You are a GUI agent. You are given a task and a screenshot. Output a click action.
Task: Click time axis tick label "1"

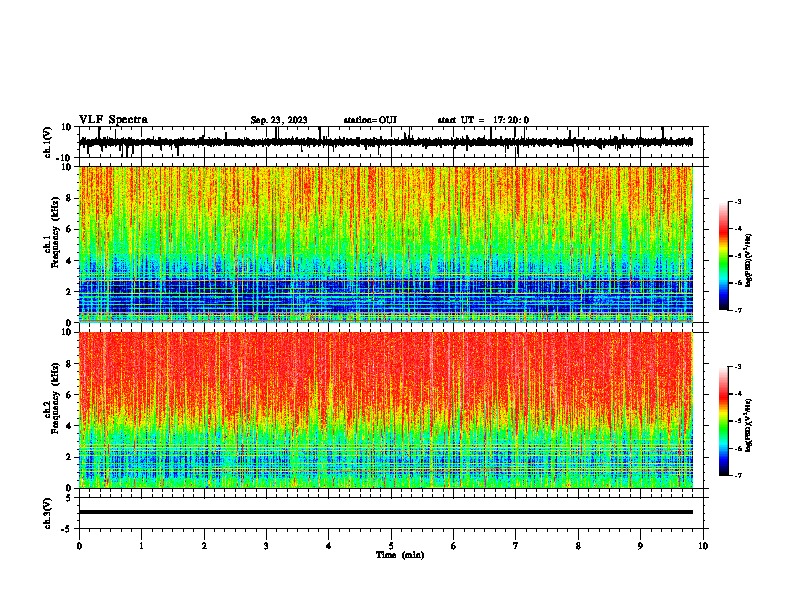point(141,546)
